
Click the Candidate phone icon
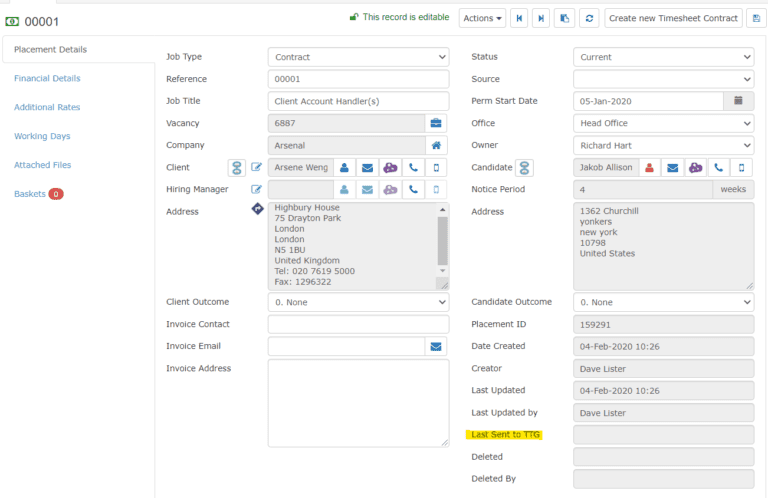[718, 167]
